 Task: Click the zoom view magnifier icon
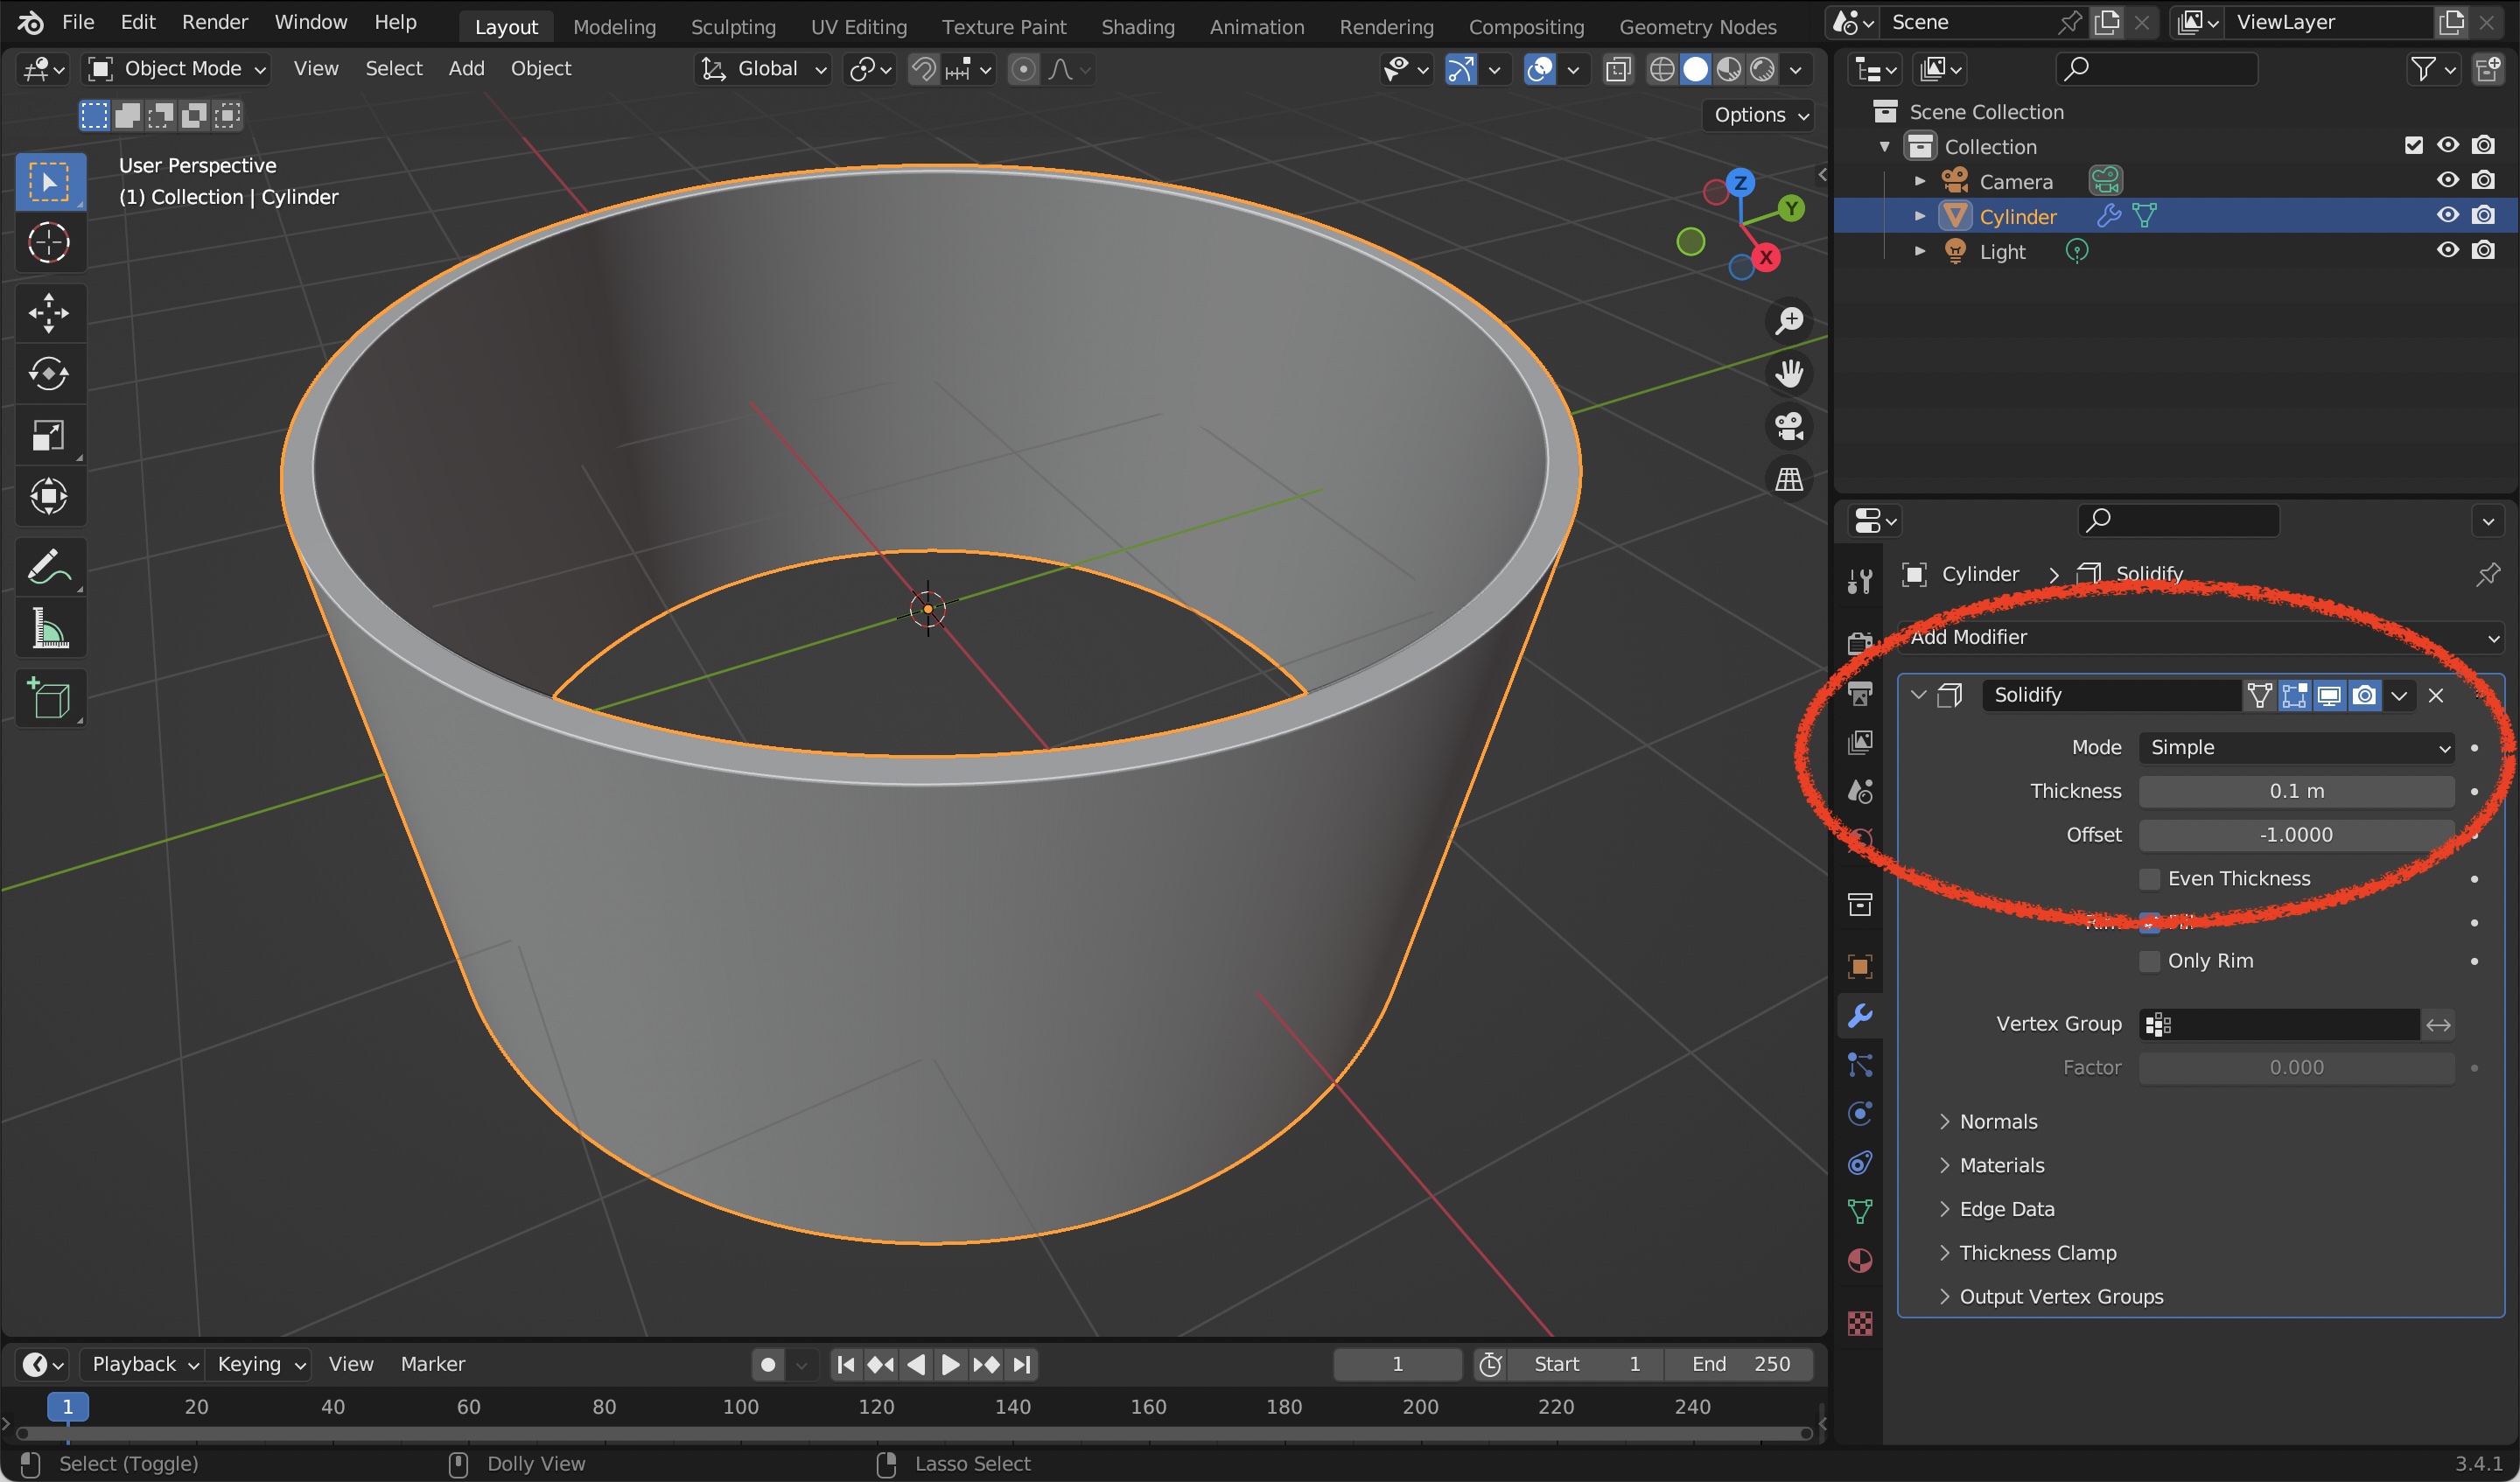(1788, 321)
